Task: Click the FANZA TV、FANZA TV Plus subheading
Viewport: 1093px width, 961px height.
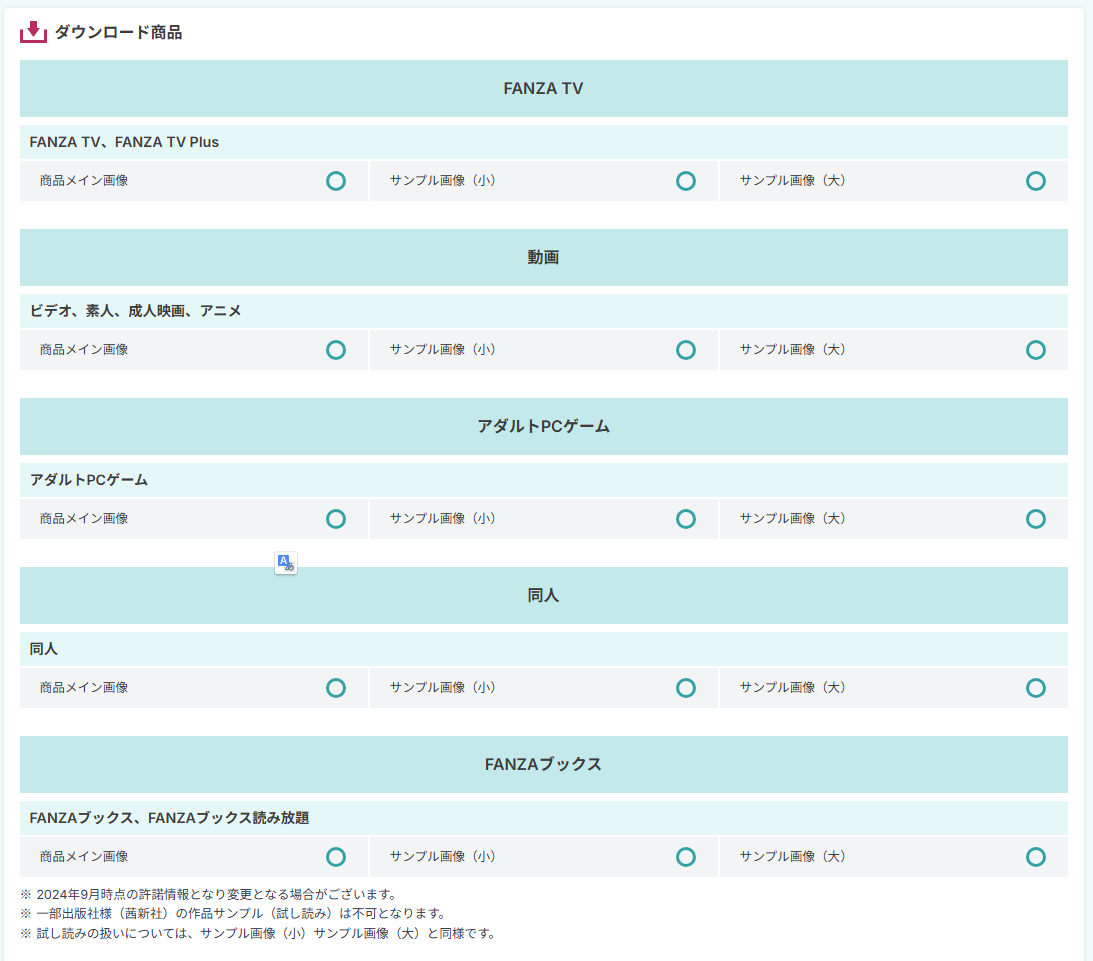Action: 124,142
